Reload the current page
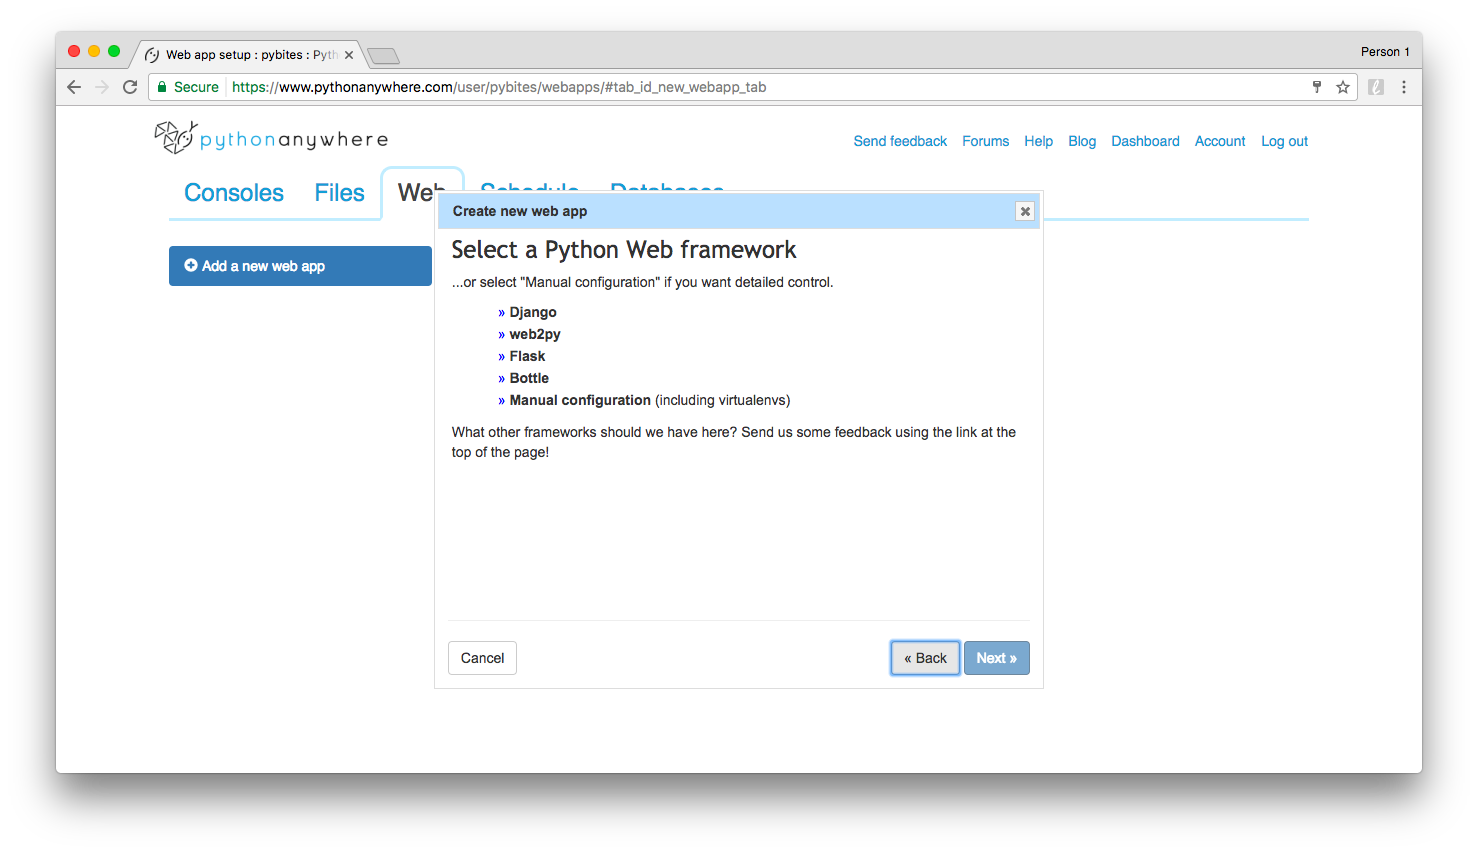The image size is (1478, 853). tap(130, 87)
